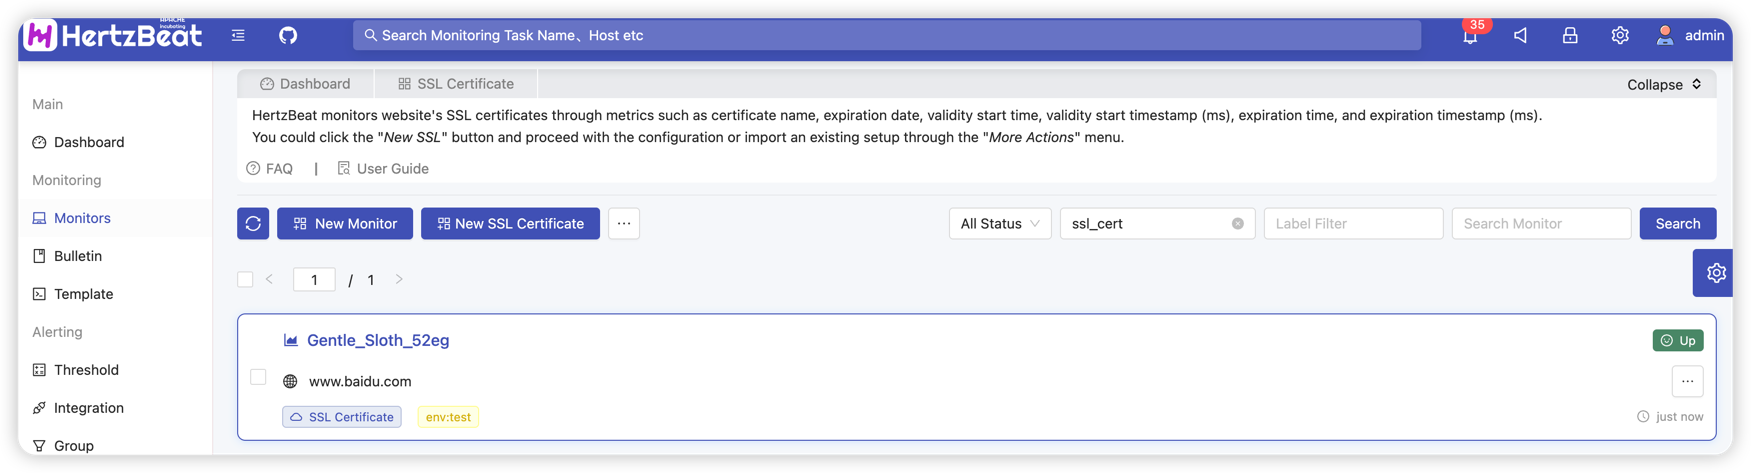
Task: Click the lock screen icon
Action: [1570, 36]
